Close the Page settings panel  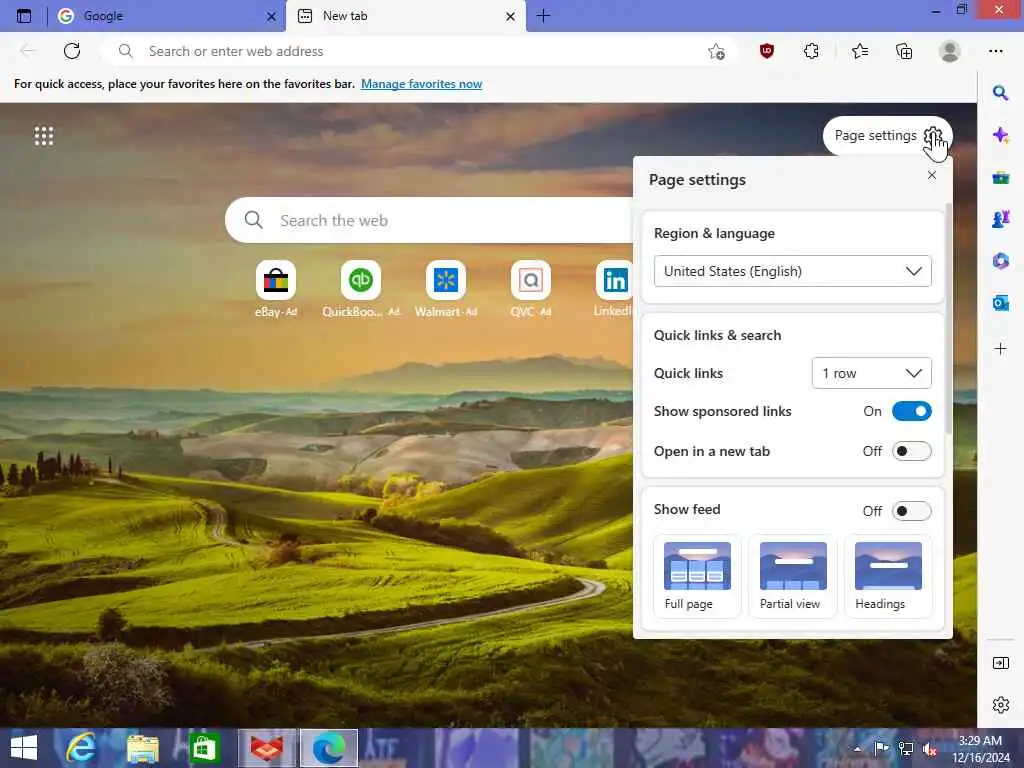(x=932, y=175)
